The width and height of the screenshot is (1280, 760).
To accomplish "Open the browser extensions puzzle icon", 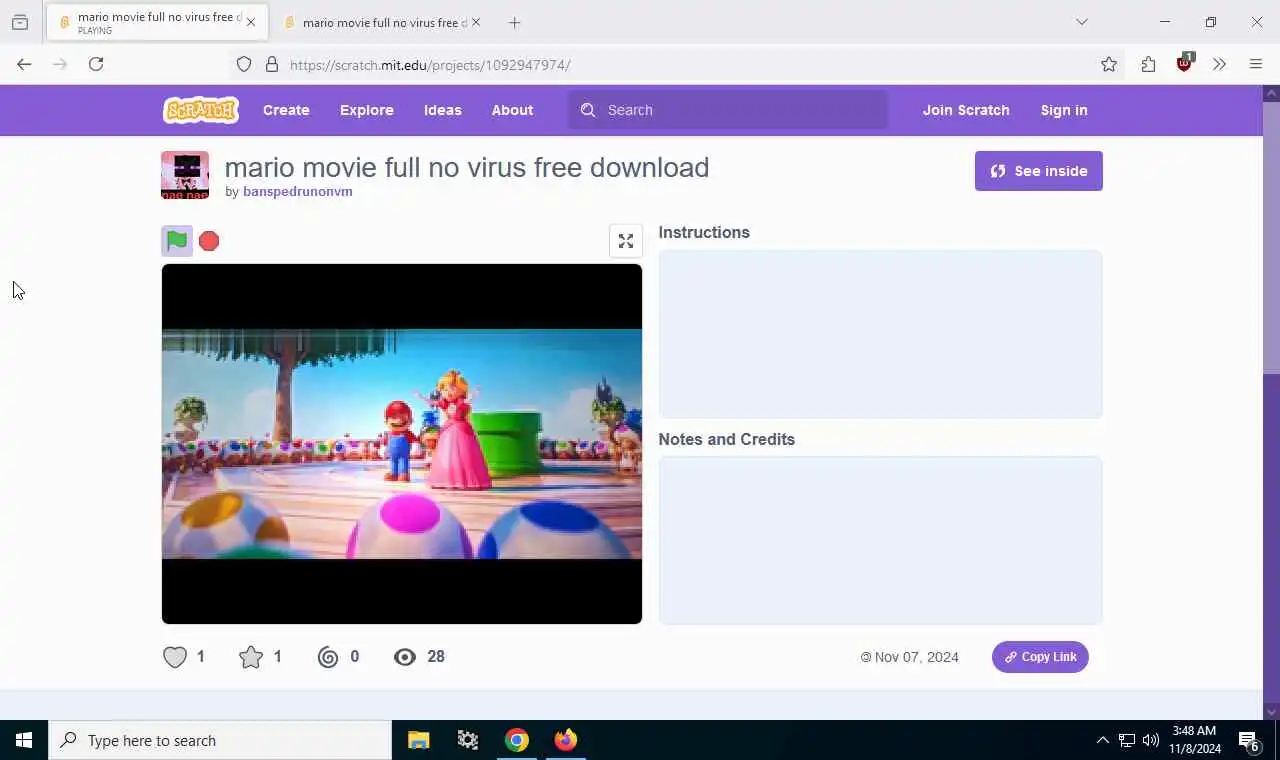I will [1148, 64].
